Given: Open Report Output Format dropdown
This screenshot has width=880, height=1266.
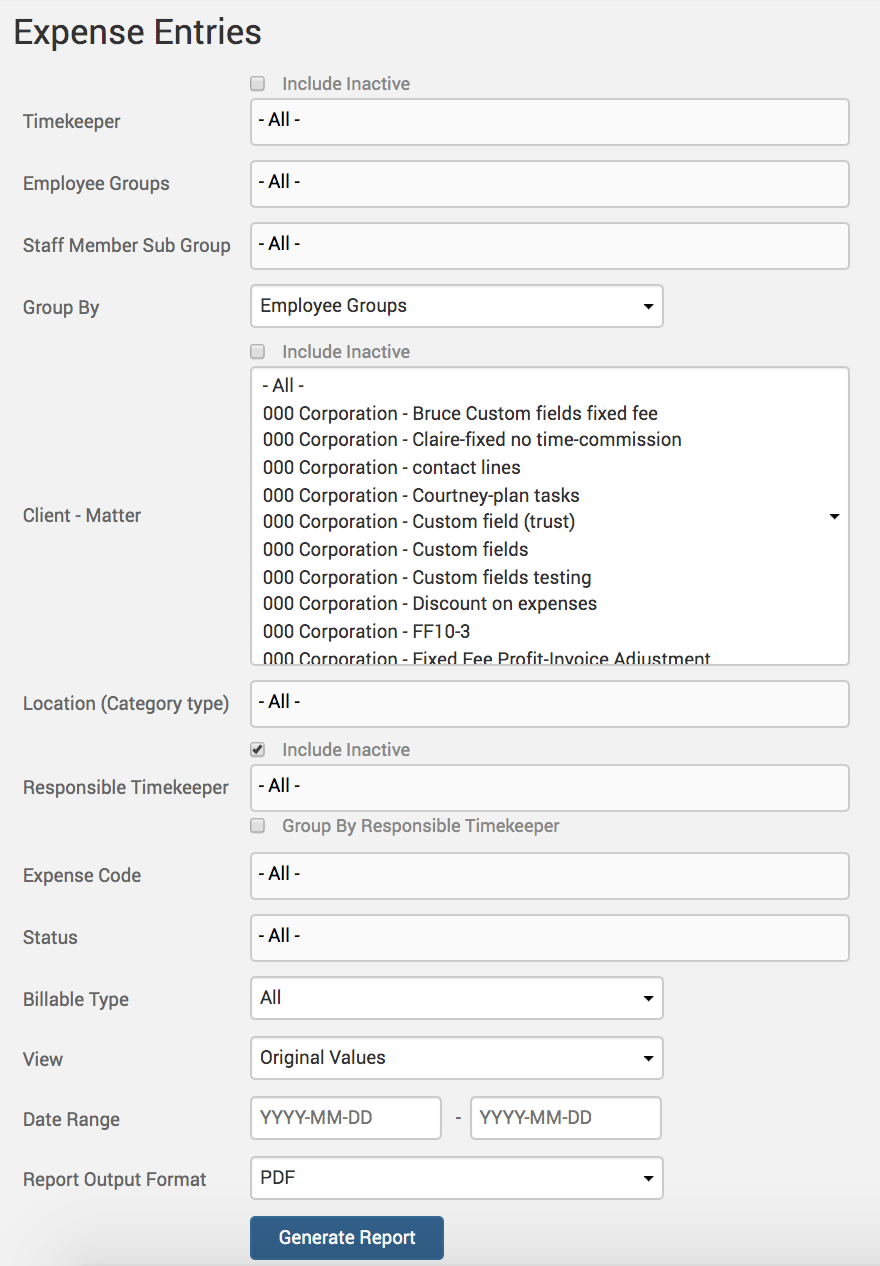Looking at the screenshot, I should click(x=456, y=1178).
